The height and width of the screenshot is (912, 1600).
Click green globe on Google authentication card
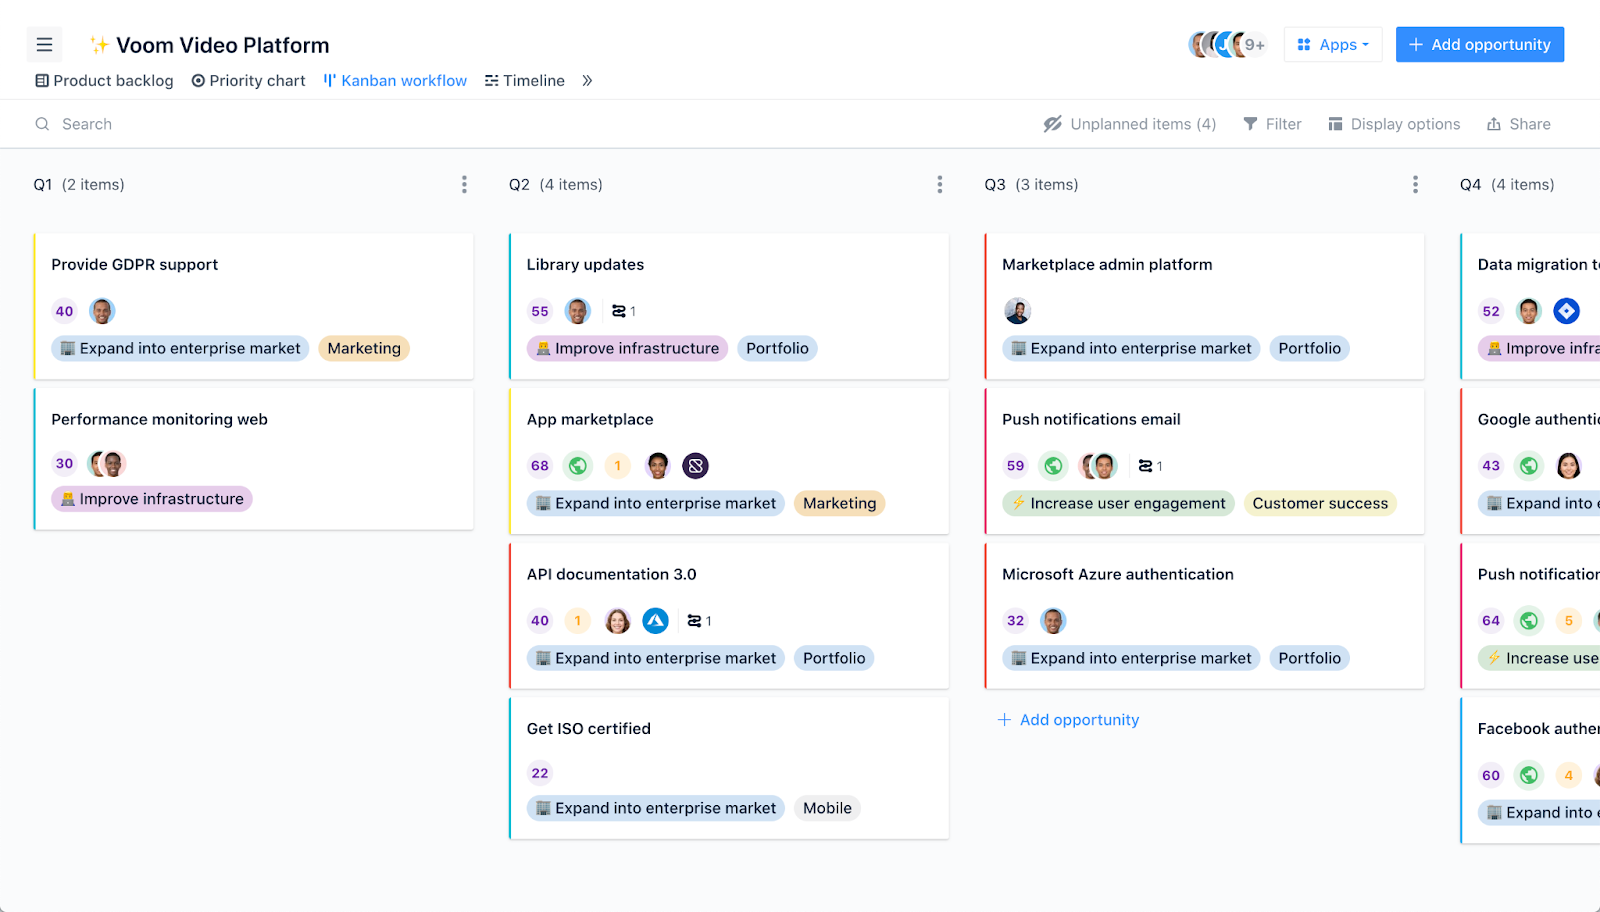click(x=1529, y=466)
